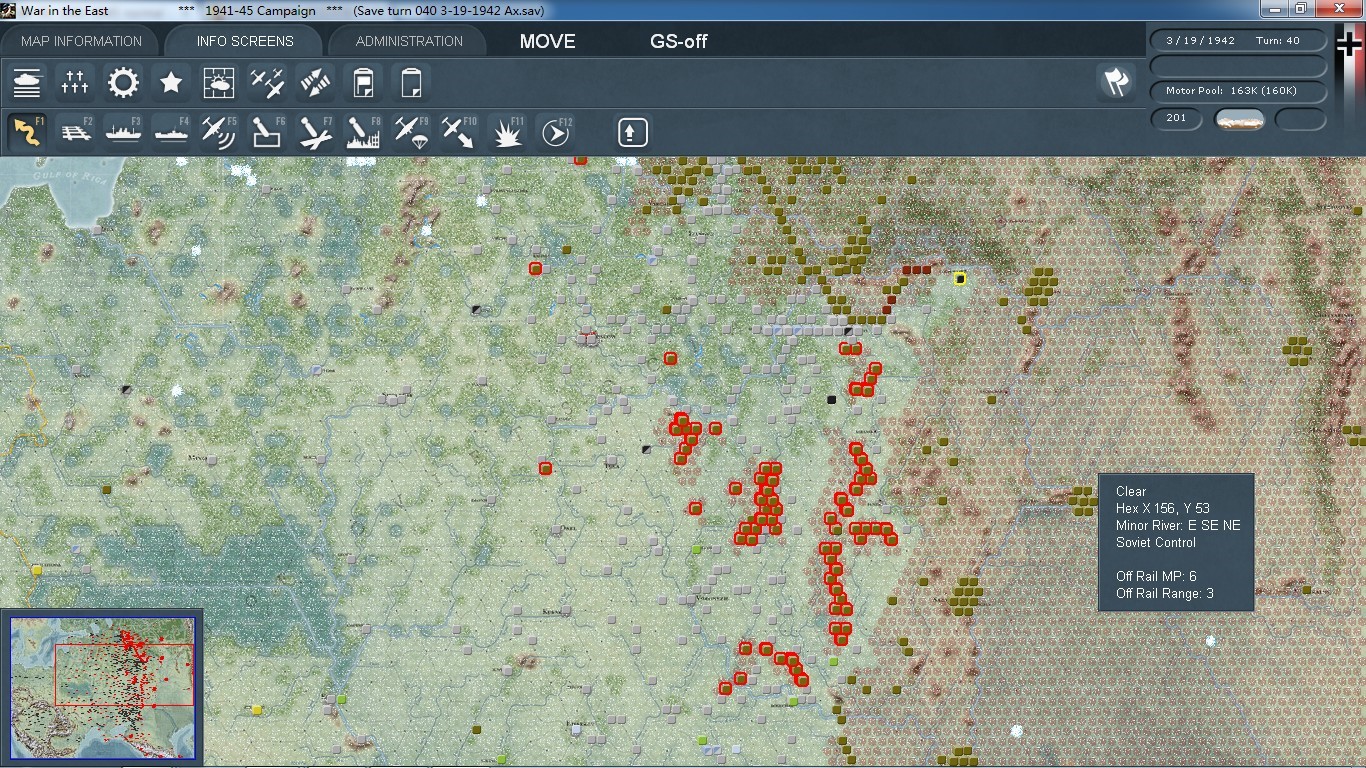Minimize the War in the East window
1366x768 pixels.
1273,8
